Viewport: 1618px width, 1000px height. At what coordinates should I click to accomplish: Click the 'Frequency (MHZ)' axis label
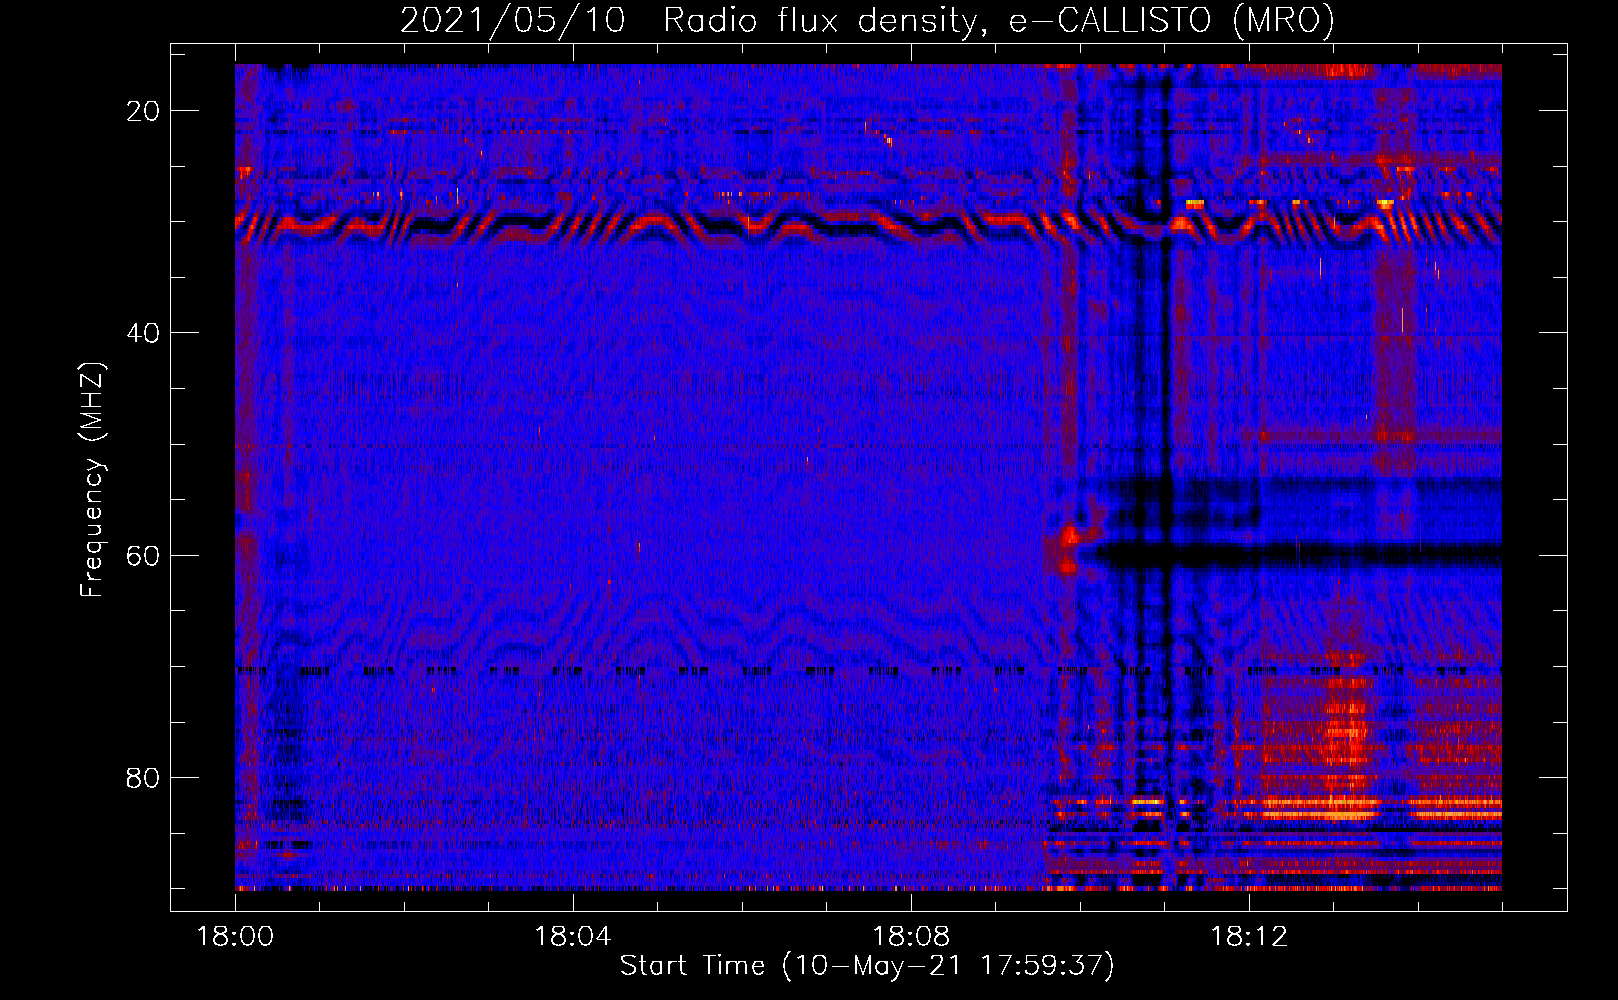(92, 480)
